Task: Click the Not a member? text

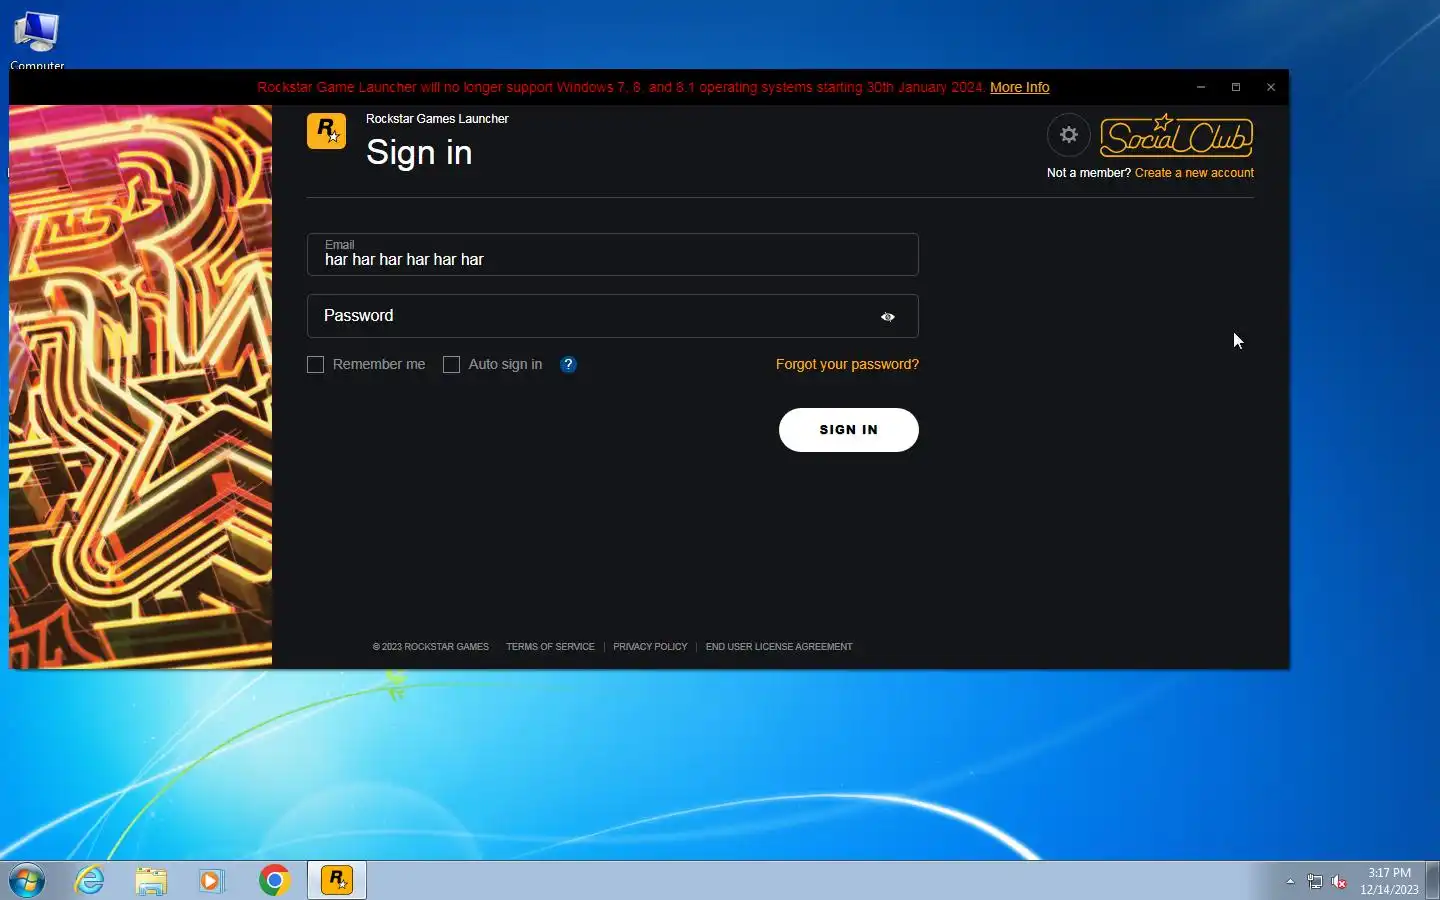Action: click(1088, 173)
